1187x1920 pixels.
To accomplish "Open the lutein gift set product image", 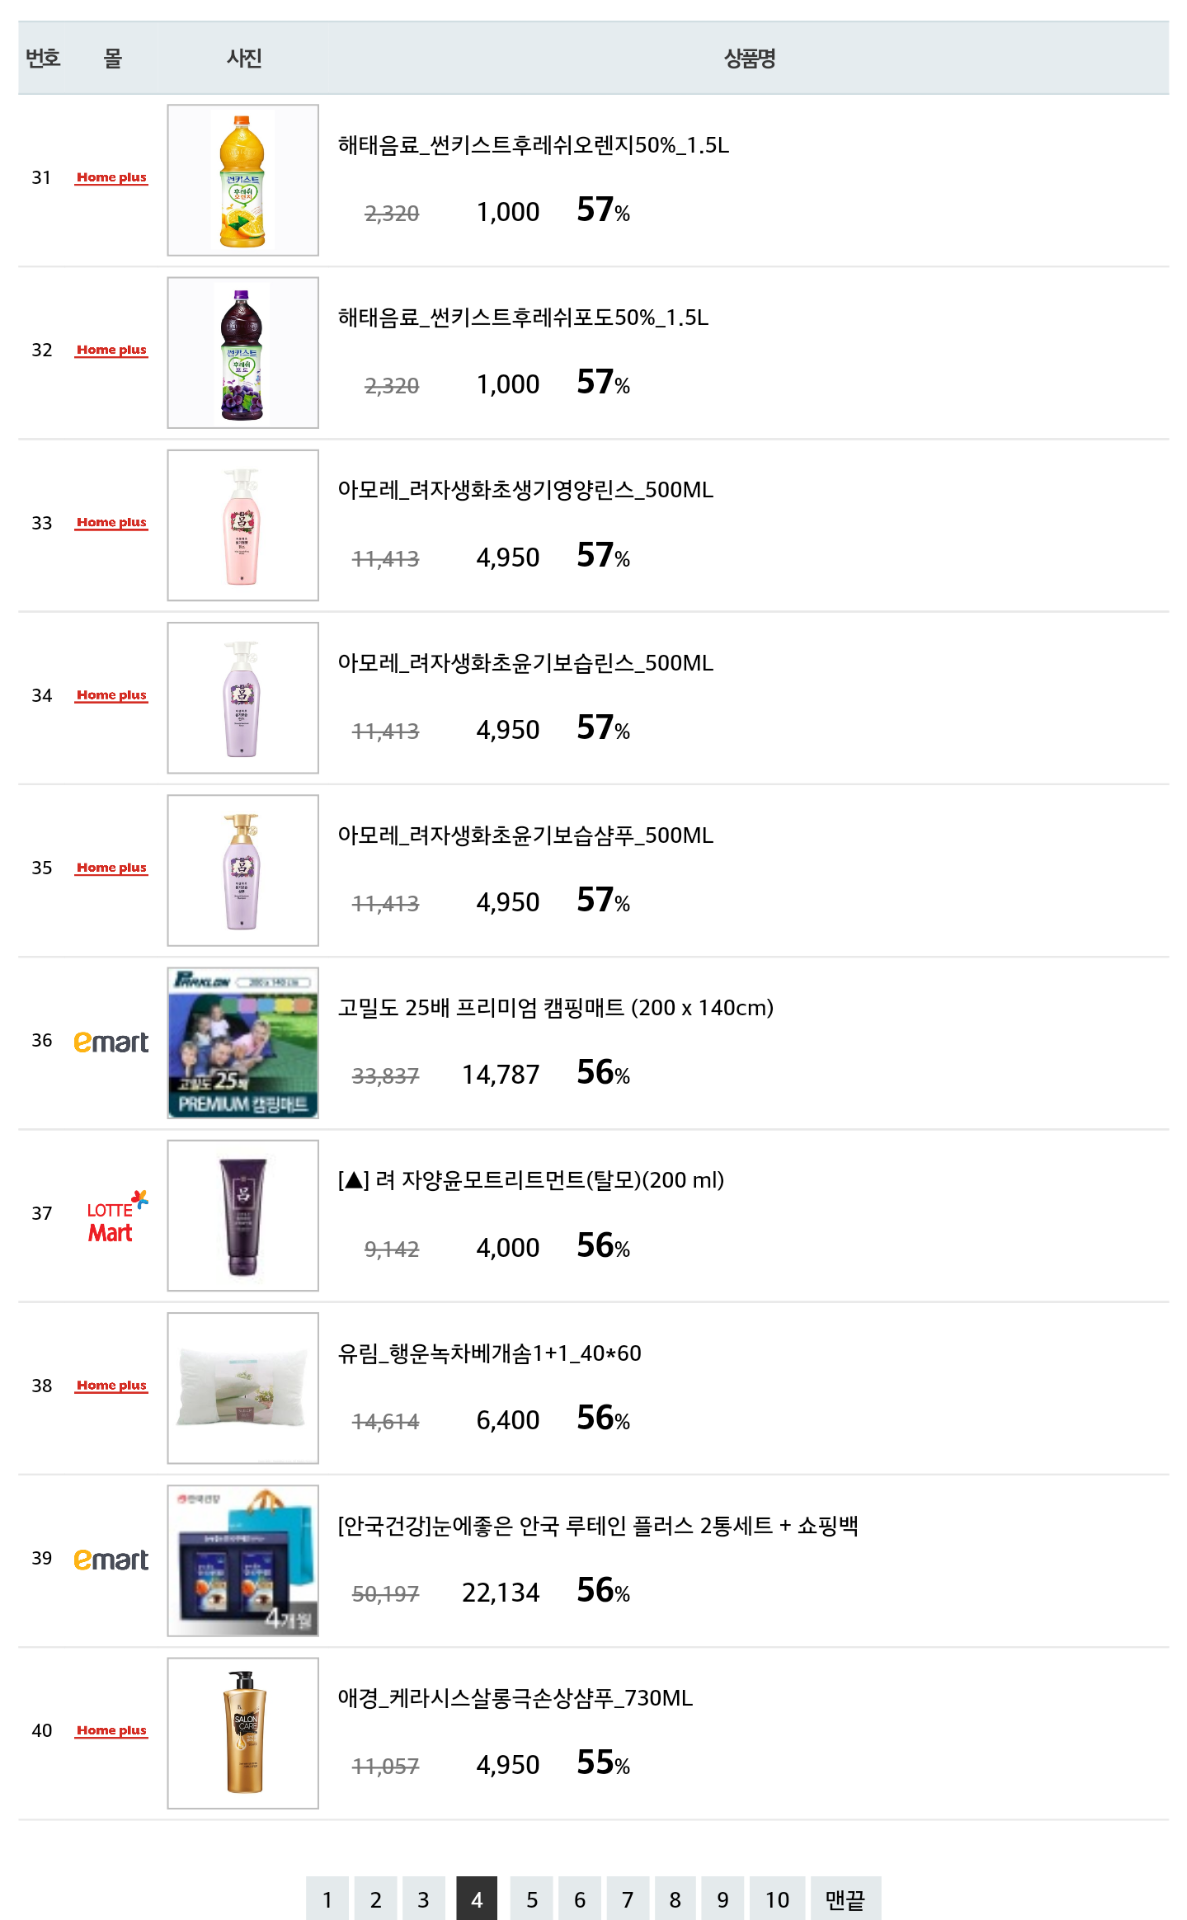I will (x=243, y=1561).
